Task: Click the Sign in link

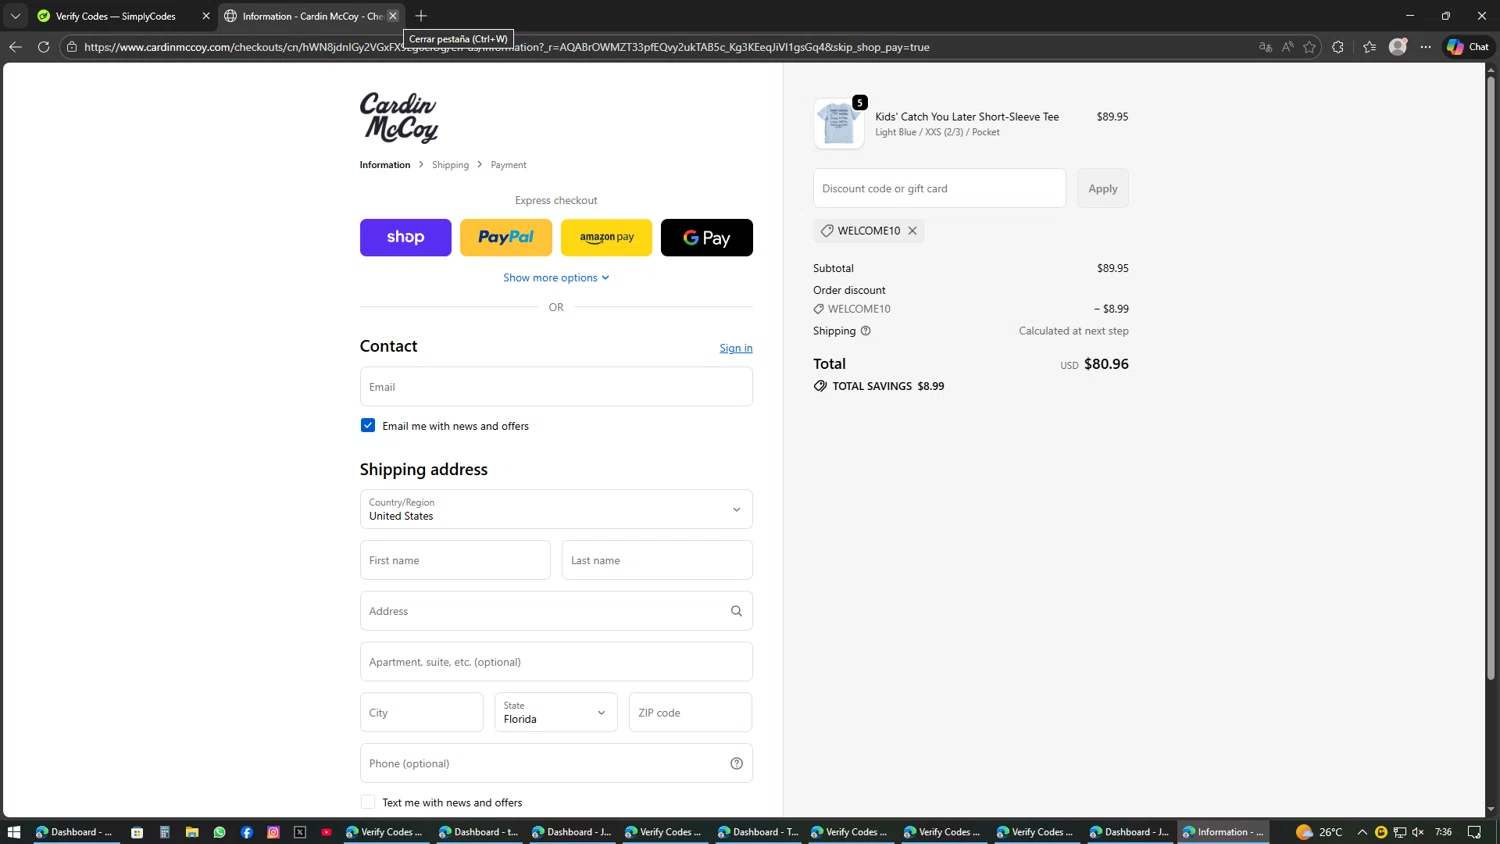Action: (736, 348)
